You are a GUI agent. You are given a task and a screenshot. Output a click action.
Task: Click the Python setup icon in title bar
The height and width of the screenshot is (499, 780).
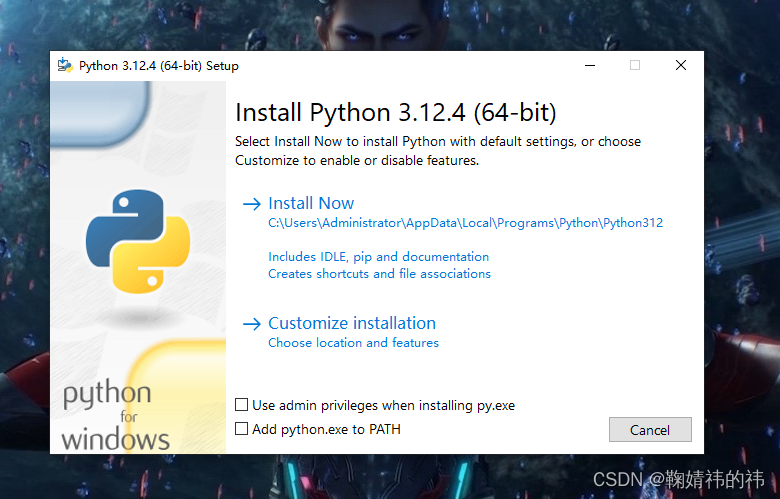tap(65, 65)
